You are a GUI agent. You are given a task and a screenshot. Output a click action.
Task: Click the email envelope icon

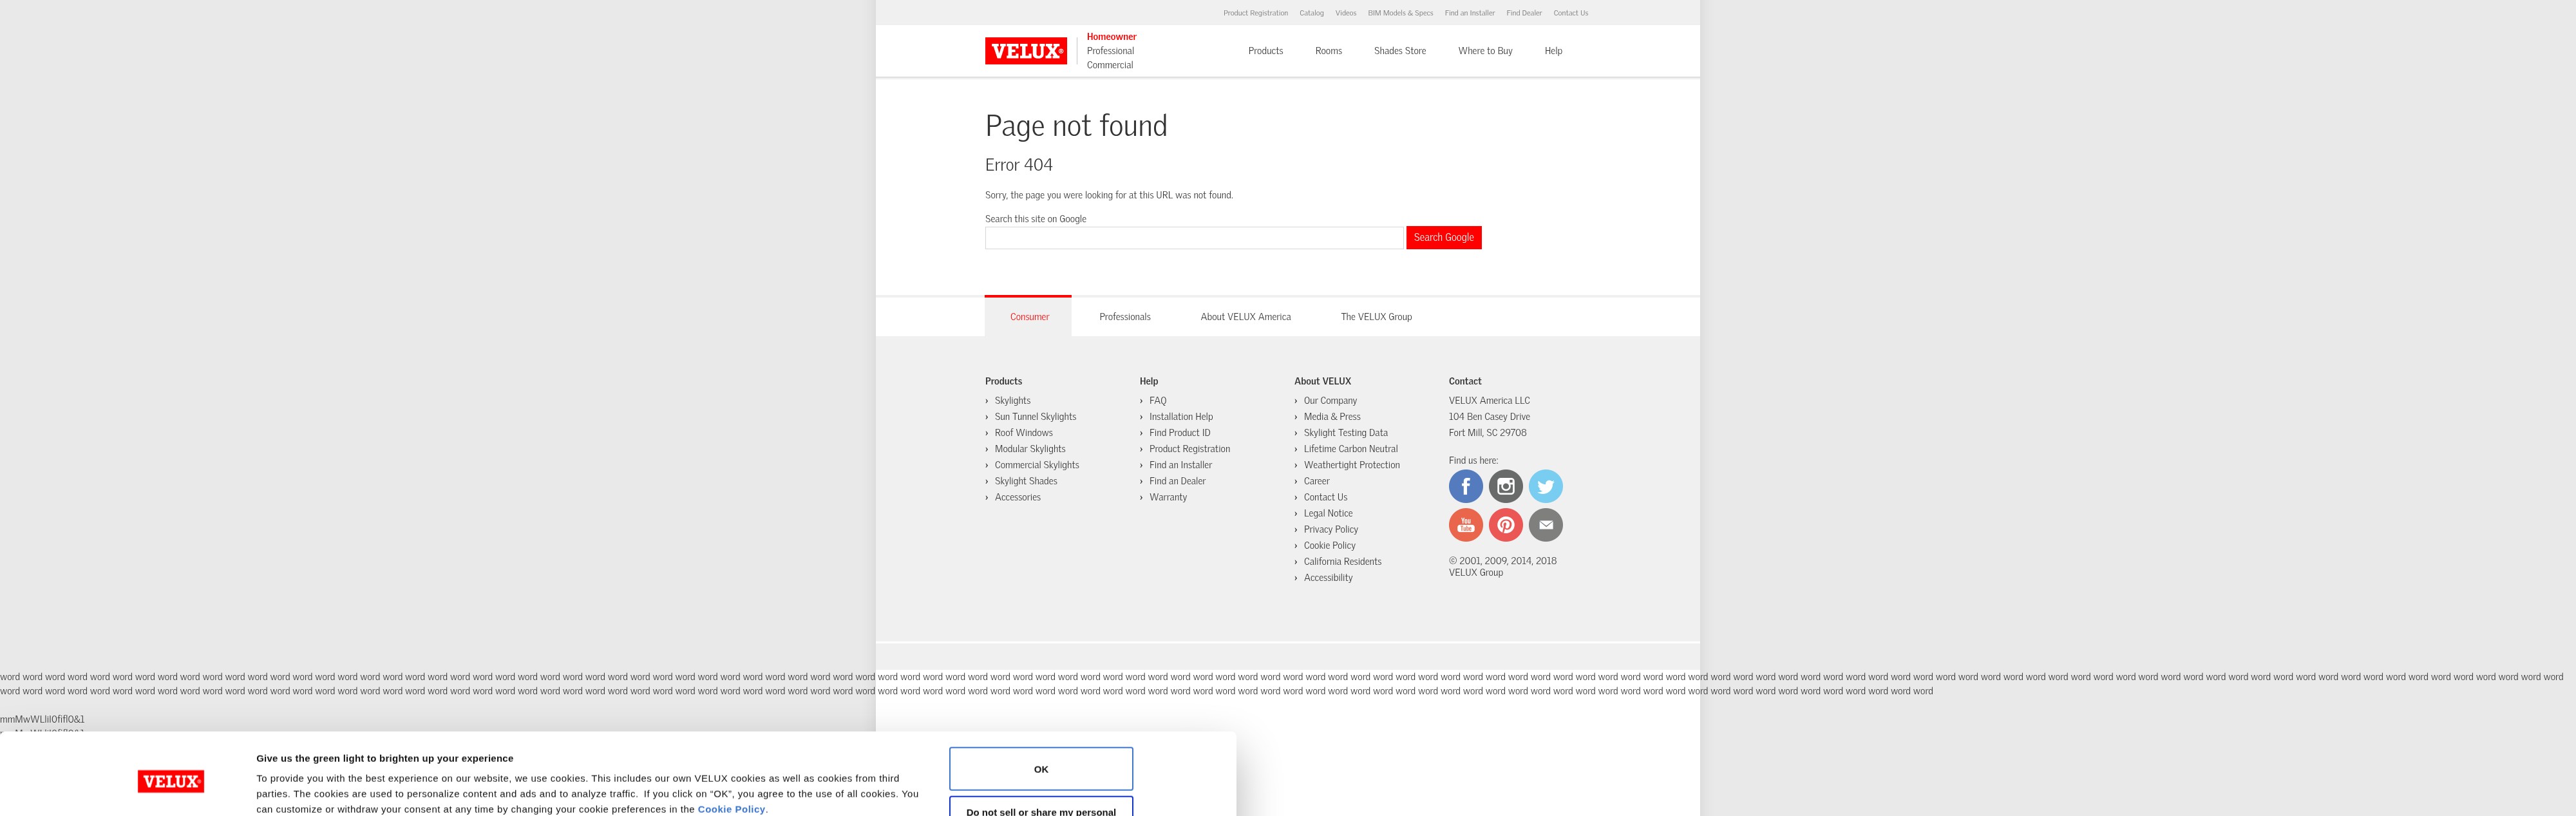pos(1545,525)
